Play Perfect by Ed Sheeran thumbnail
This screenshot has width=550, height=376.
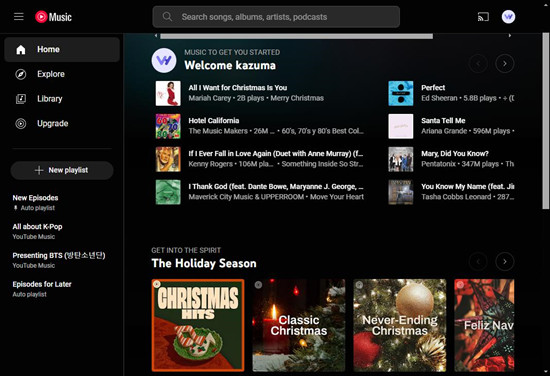coord(401,93)
